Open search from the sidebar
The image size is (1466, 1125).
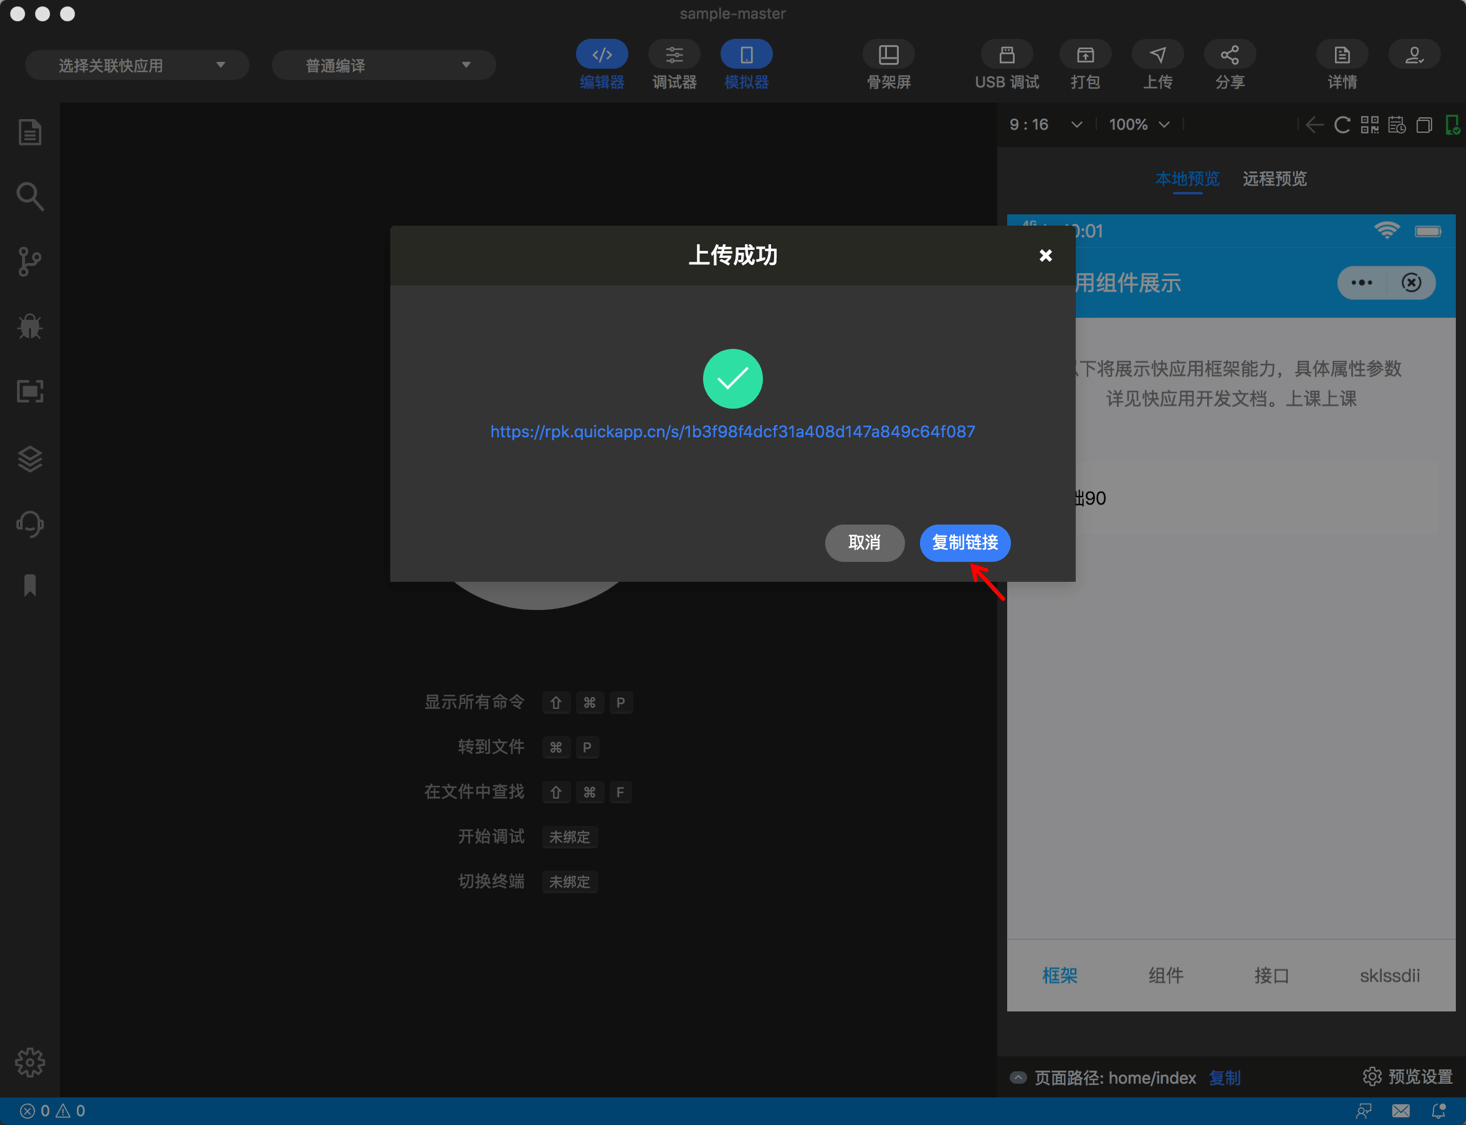(29, 196)
